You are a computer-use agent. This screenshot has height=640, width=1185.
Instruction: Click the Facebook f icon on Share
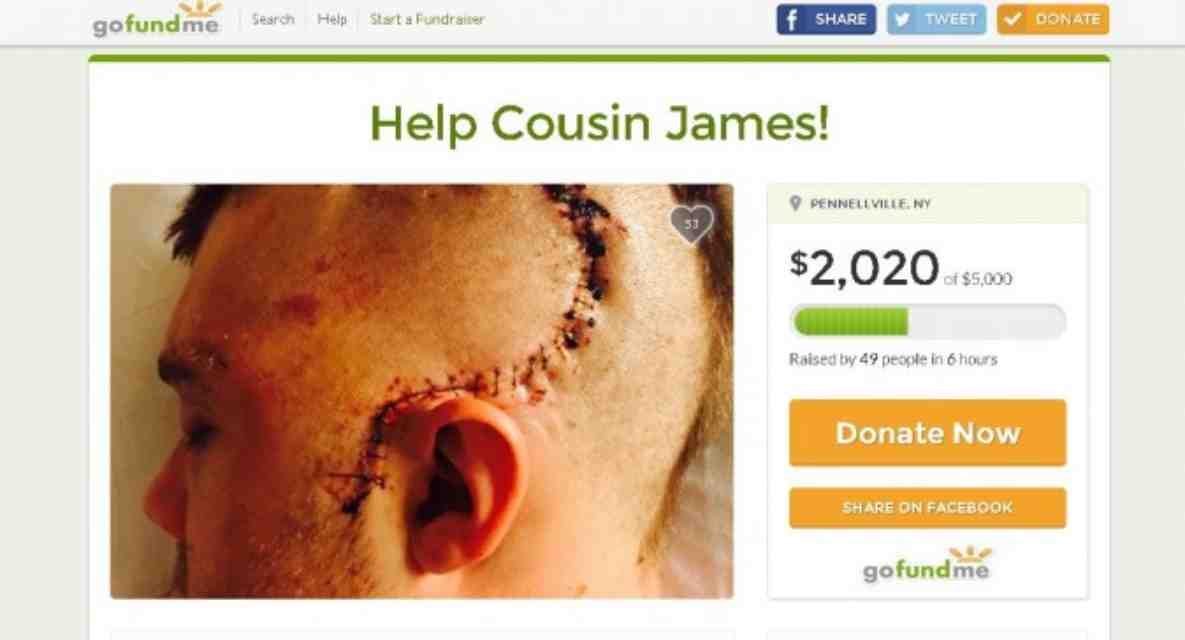(x=791, y=20)
